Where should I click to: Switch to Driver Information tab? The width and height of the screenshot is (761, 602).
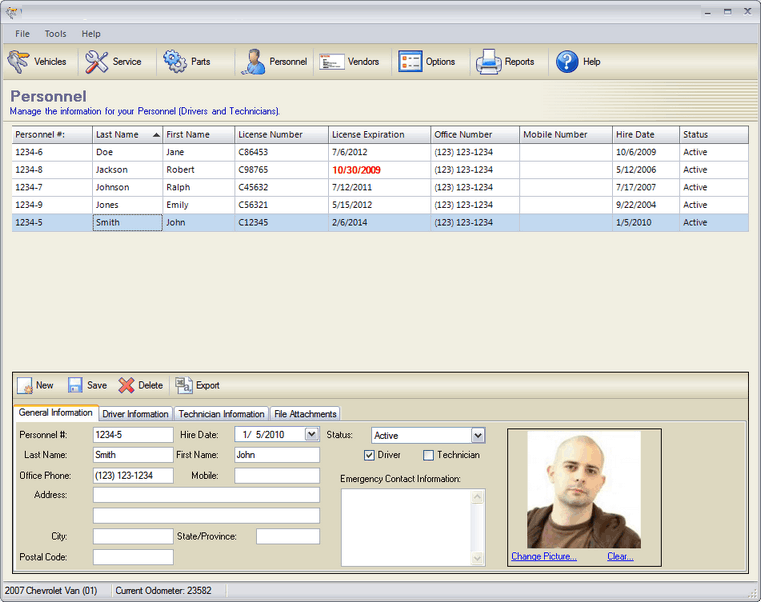(135, 414)
